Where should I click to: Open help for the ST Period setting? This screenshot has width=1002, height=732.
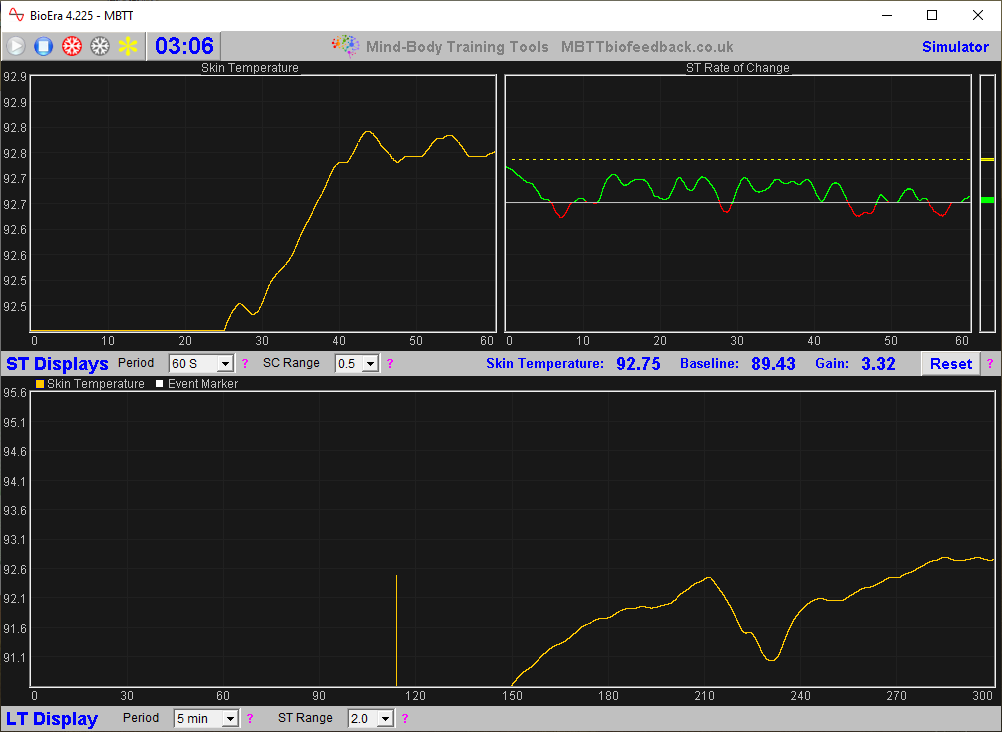click(x=245, y=364)
